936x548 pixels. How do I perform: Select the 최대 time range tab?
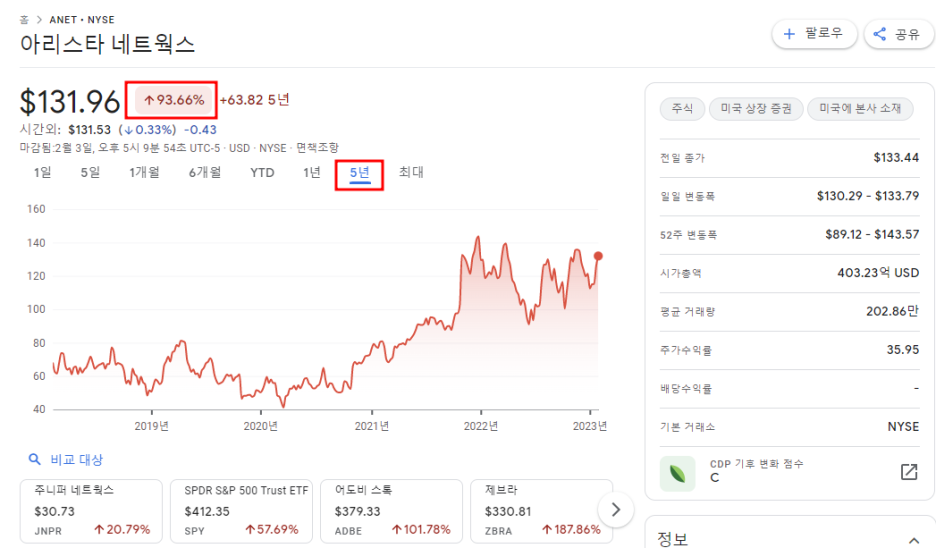point(411,172)
